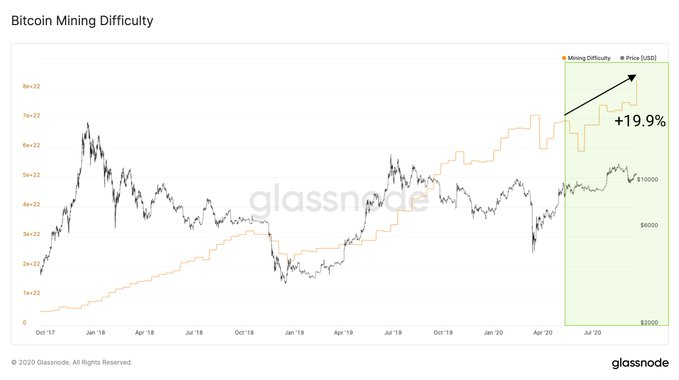Select the +19.9% annotation label
The width and height of the screenshot is (679, 380).
[x=640, y=121]
